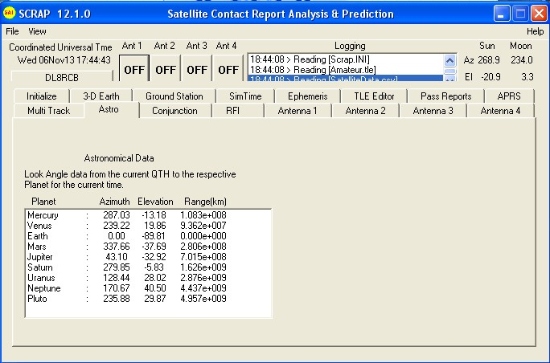Open the View menu

[x=37, y=32]
